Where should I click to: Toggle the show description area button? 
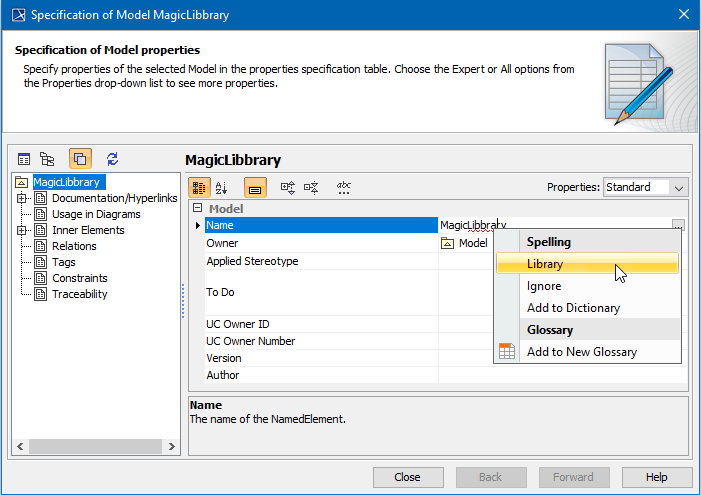click(x=255, y=187)
